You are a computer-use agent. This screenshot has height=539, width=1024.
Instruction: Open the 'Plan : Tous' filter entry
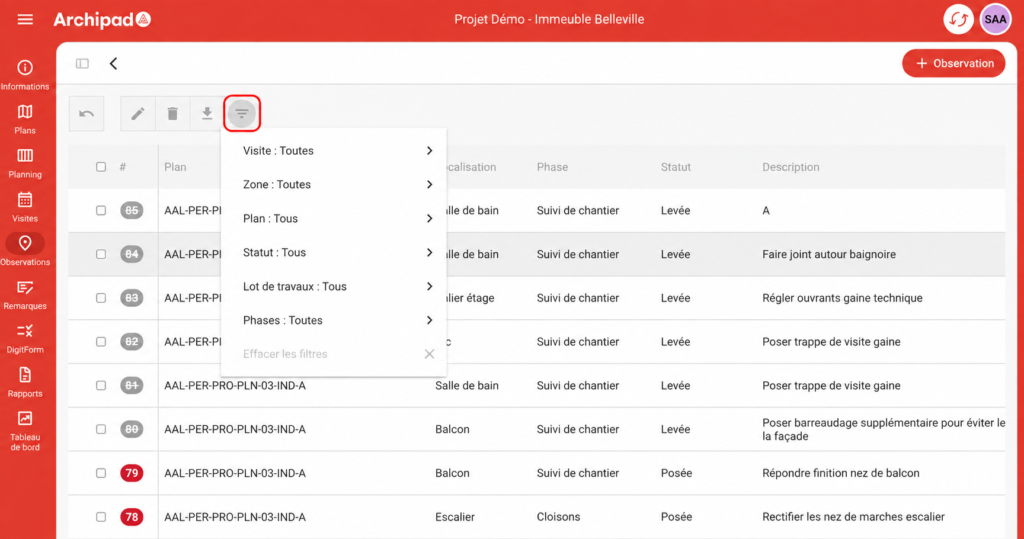coord(334,219)
